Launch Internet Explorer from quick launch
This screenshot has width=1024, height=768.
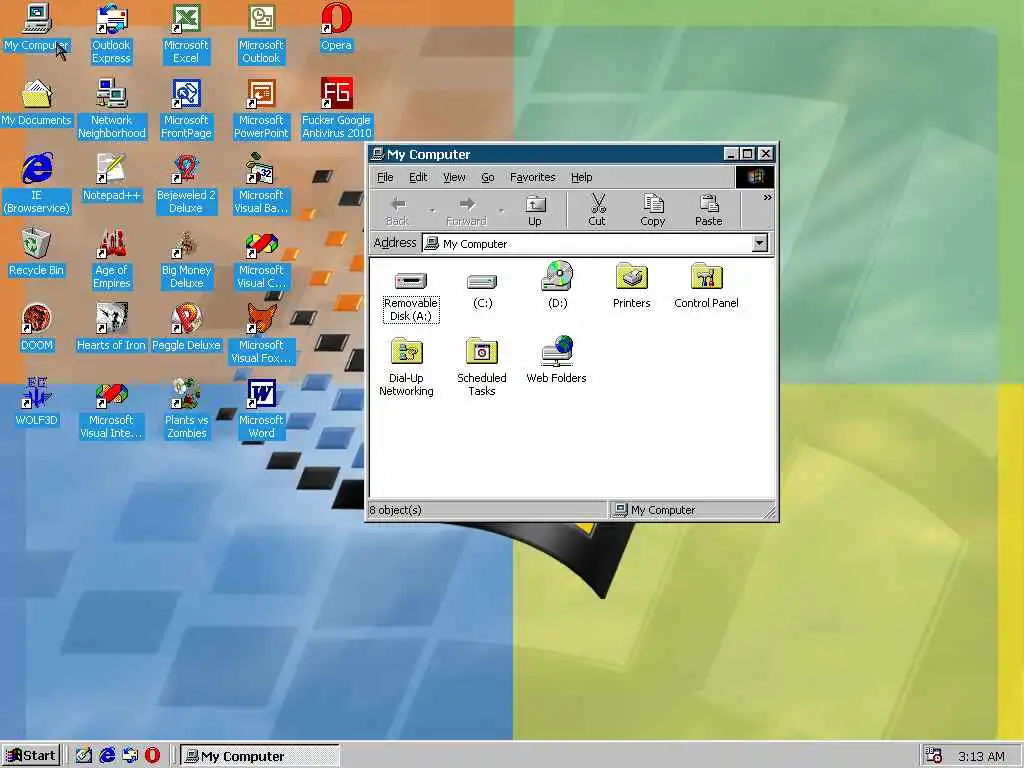click(x=107, y=756)
